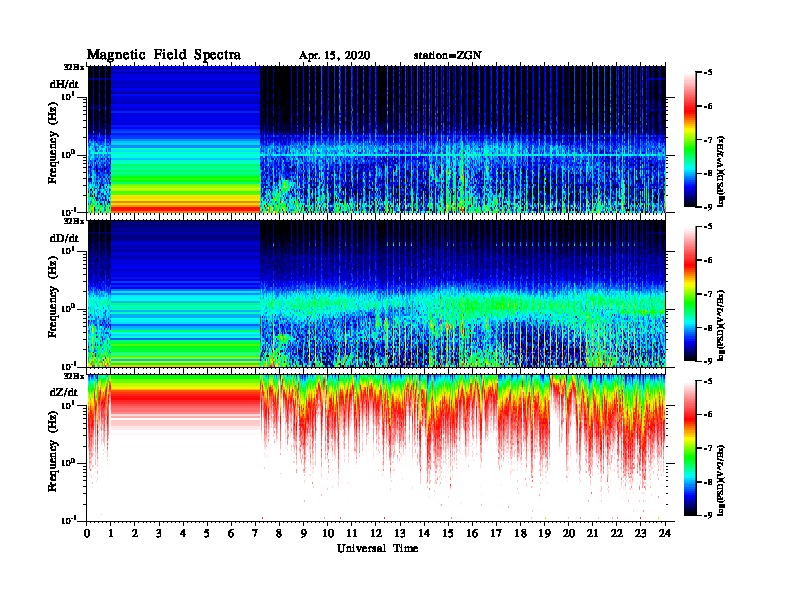Click the 10^-1 frequency tick of the dZ/dt panel
The width and height of the screenshot is (792, 612).
click(x=68, y=520)
